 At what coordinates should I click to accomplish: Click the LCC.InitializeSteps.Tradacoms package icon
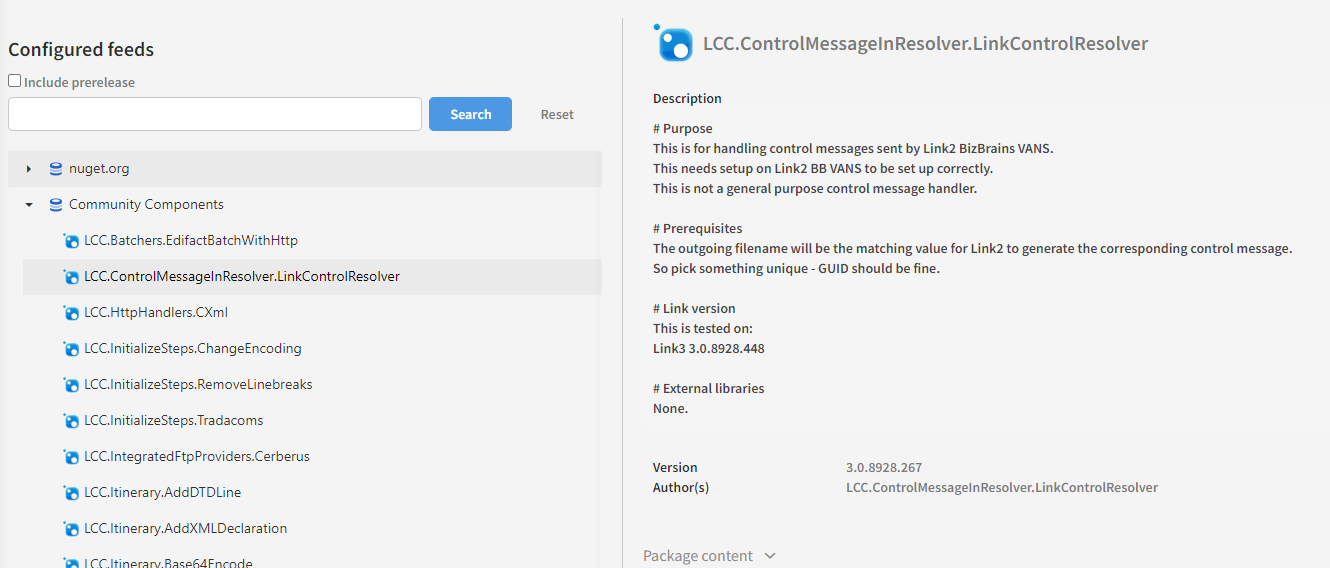tap(71, 421)
